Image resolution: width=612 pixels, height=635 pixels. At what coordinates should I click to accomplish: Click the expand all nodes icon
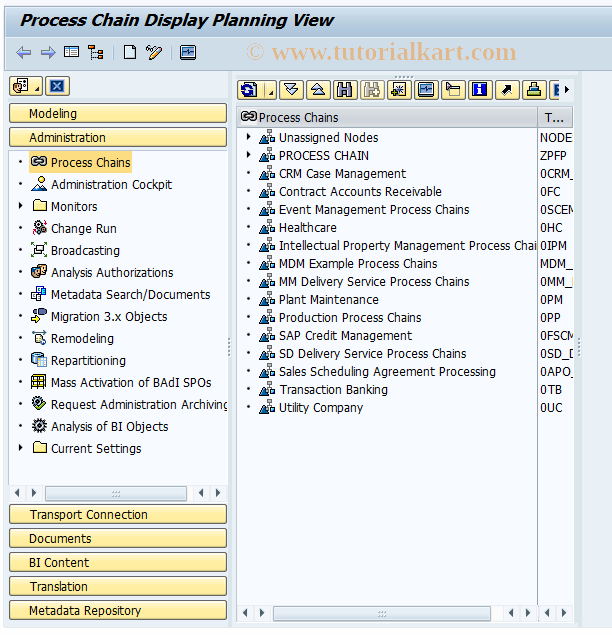click(x=291, y=90)
